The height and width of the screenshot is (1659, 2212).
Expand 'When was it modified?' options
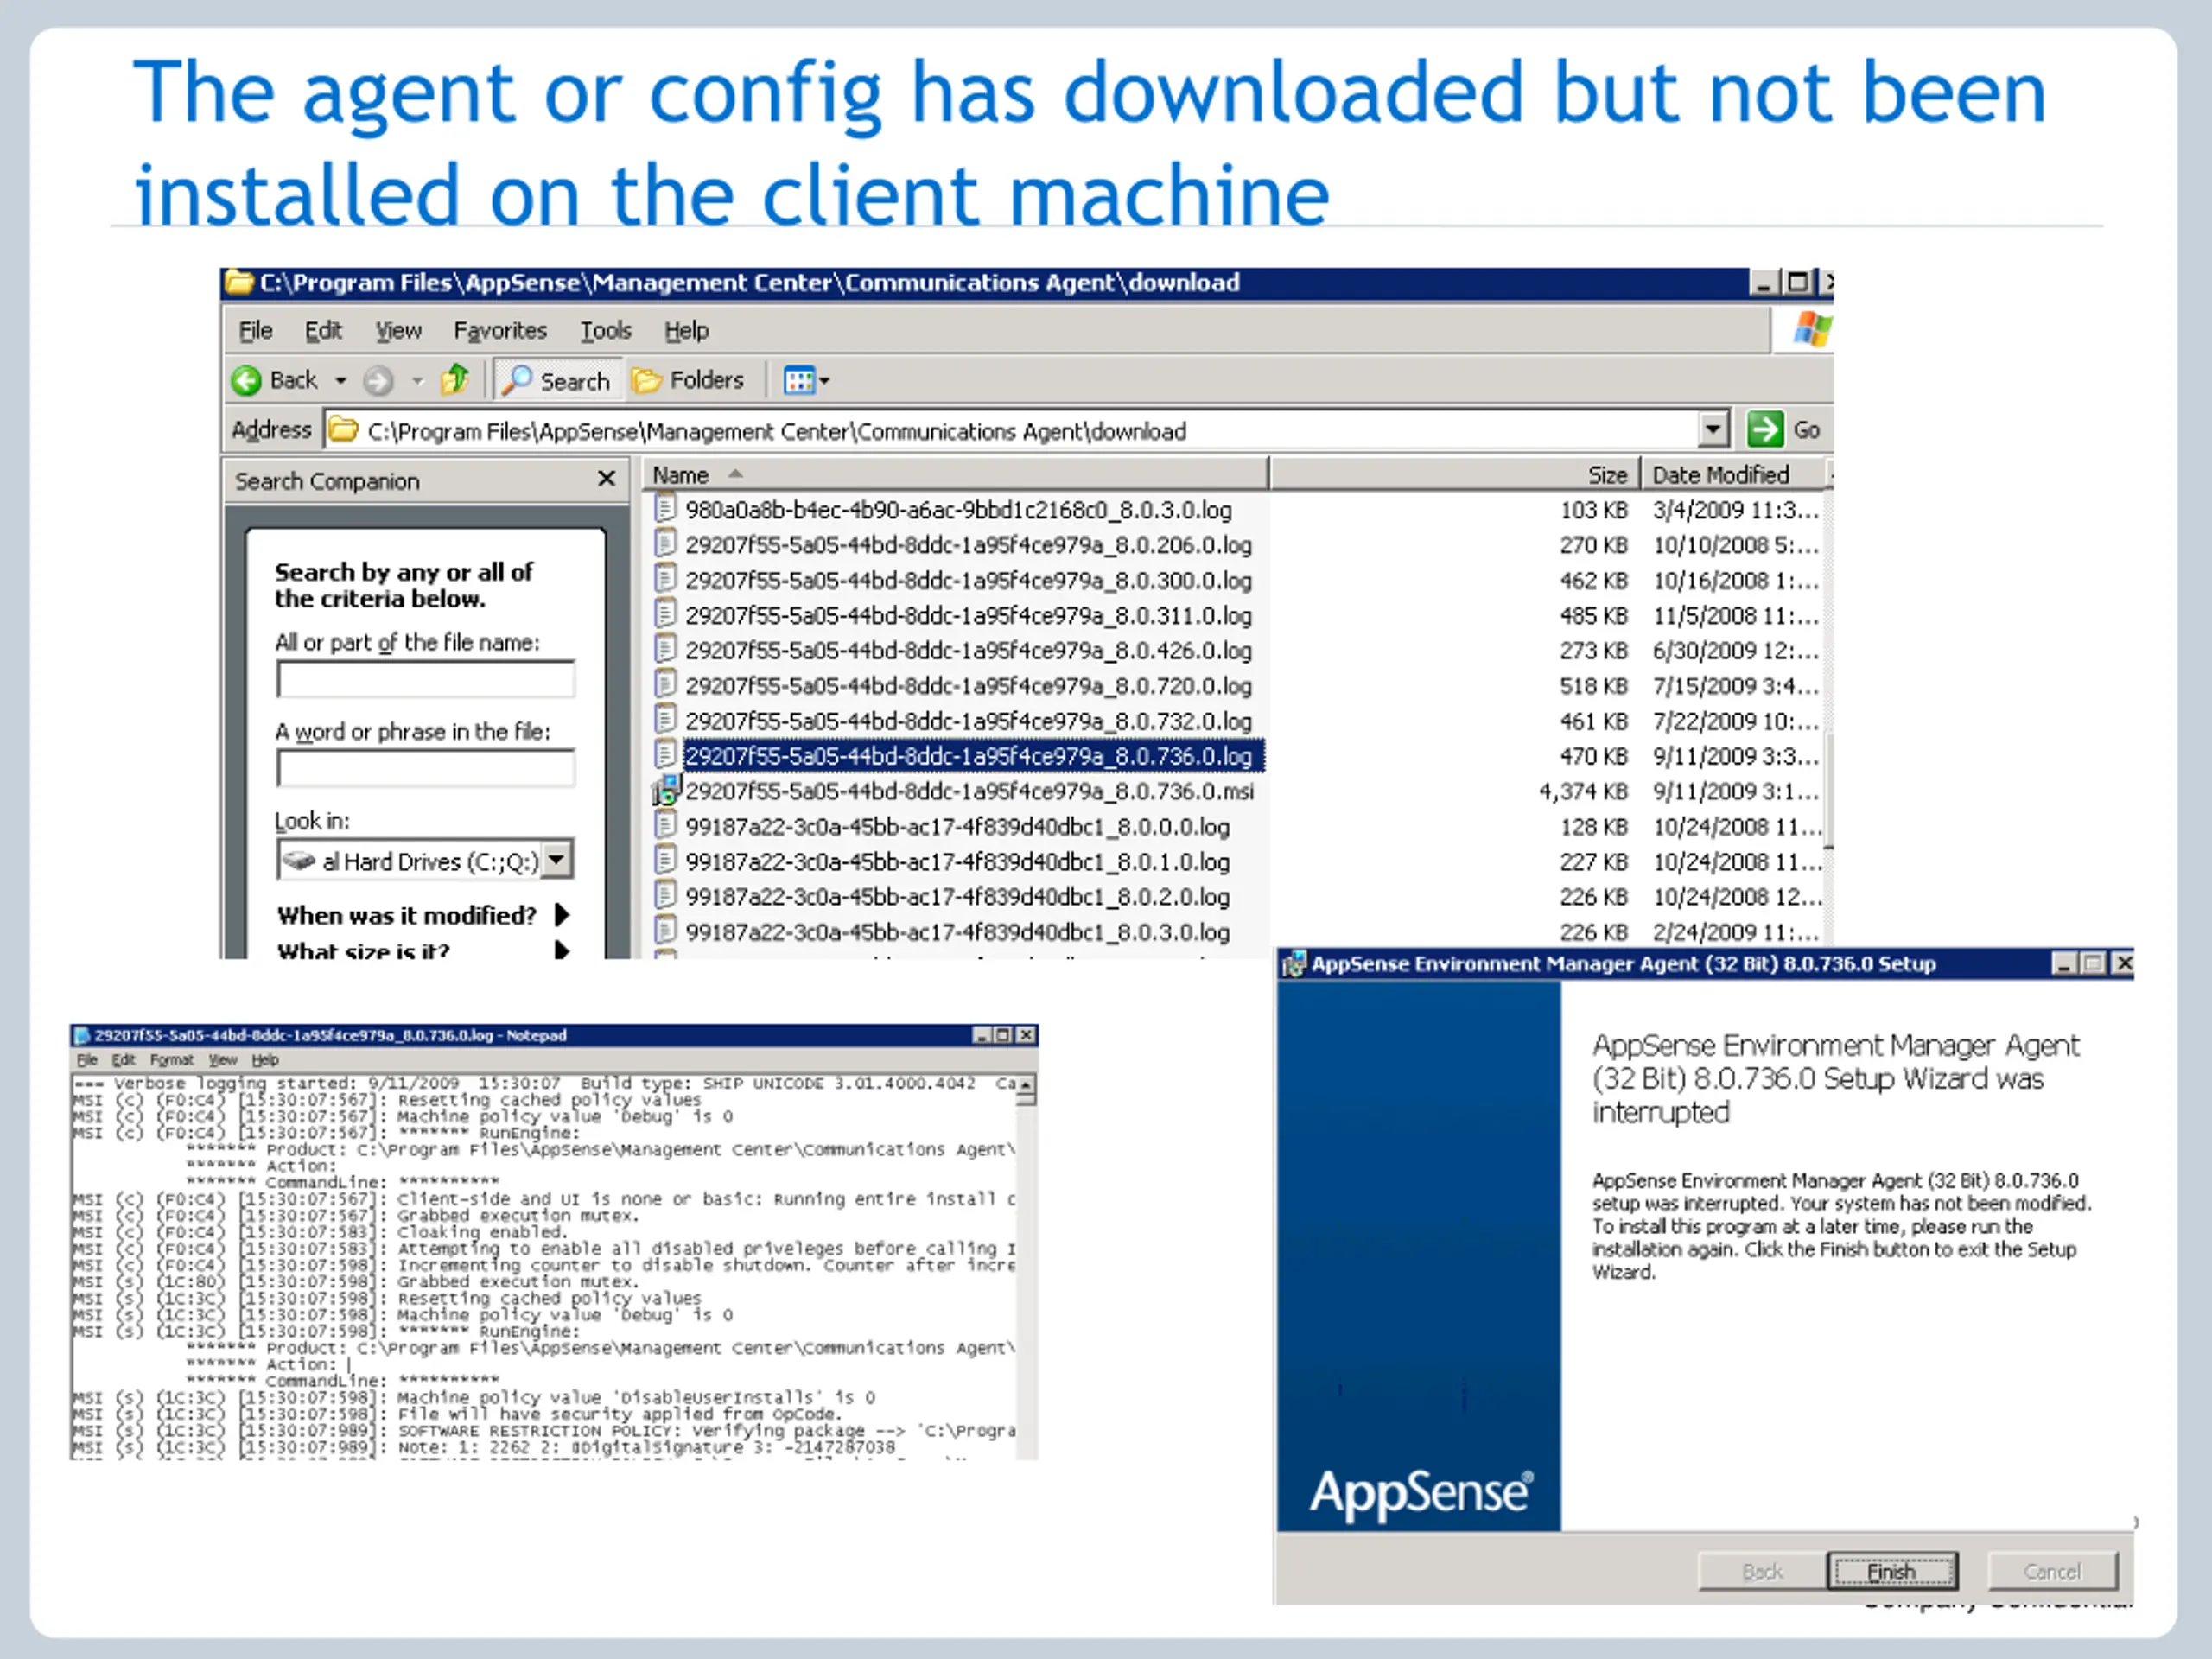tap(562, 915)
